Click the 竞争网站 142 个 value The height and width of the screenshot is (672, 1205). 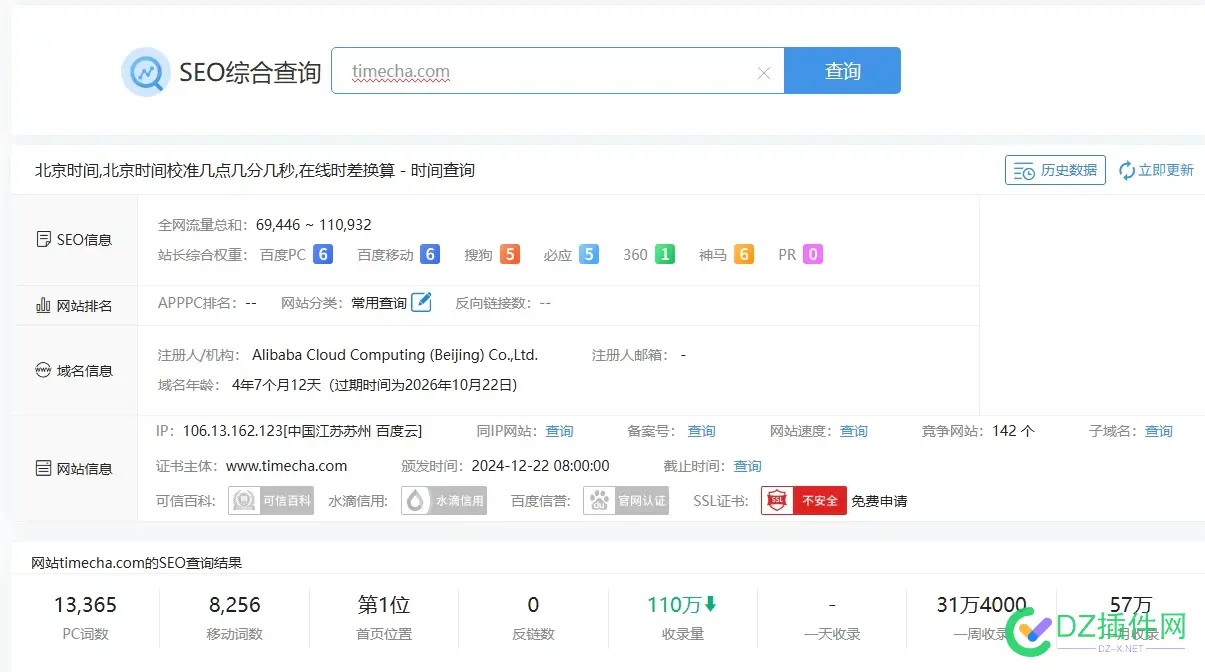click(x=1013, y=431)
